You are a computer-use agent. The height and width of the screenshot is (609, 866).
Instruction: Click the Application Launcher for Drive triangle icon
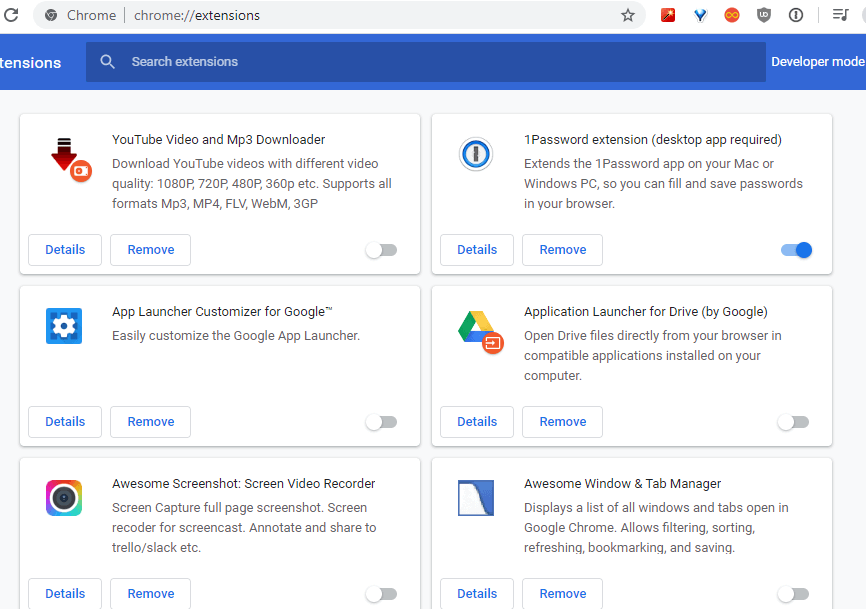coord(475,326)
